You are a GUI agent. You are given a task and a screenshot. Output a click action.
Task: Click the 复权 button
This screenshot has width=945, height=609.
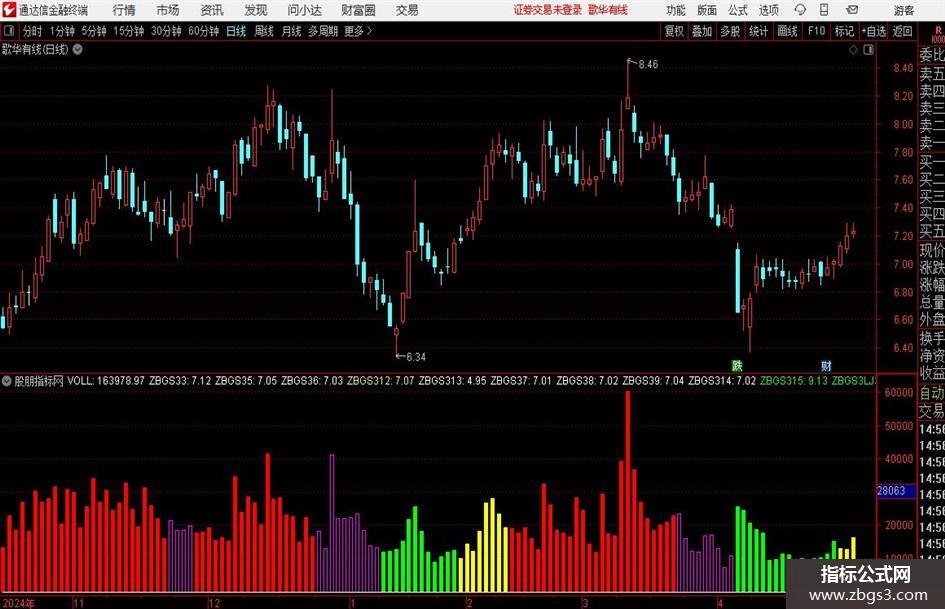(674, 31)
